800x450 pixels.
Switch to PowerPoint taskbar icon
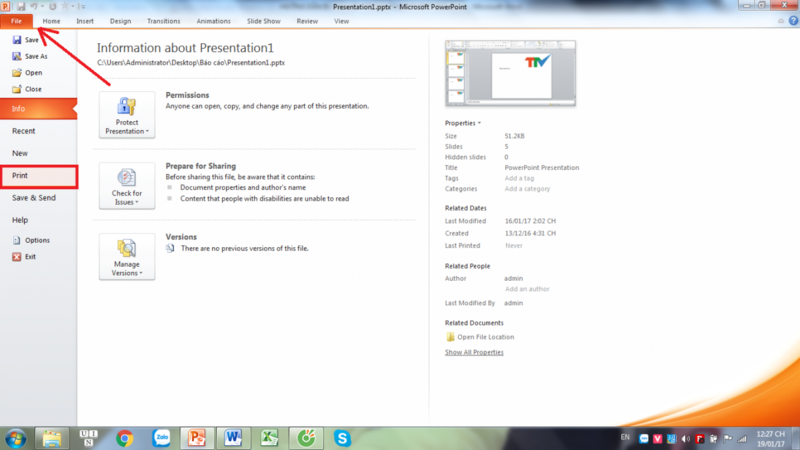196,438
